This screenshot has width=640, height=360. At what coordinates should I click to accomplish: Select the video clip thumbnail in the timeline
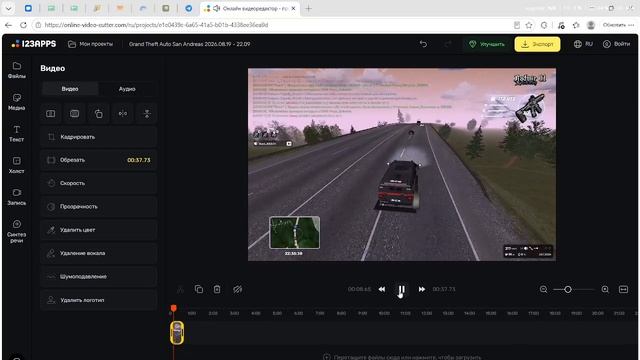[x=177, y=333]
